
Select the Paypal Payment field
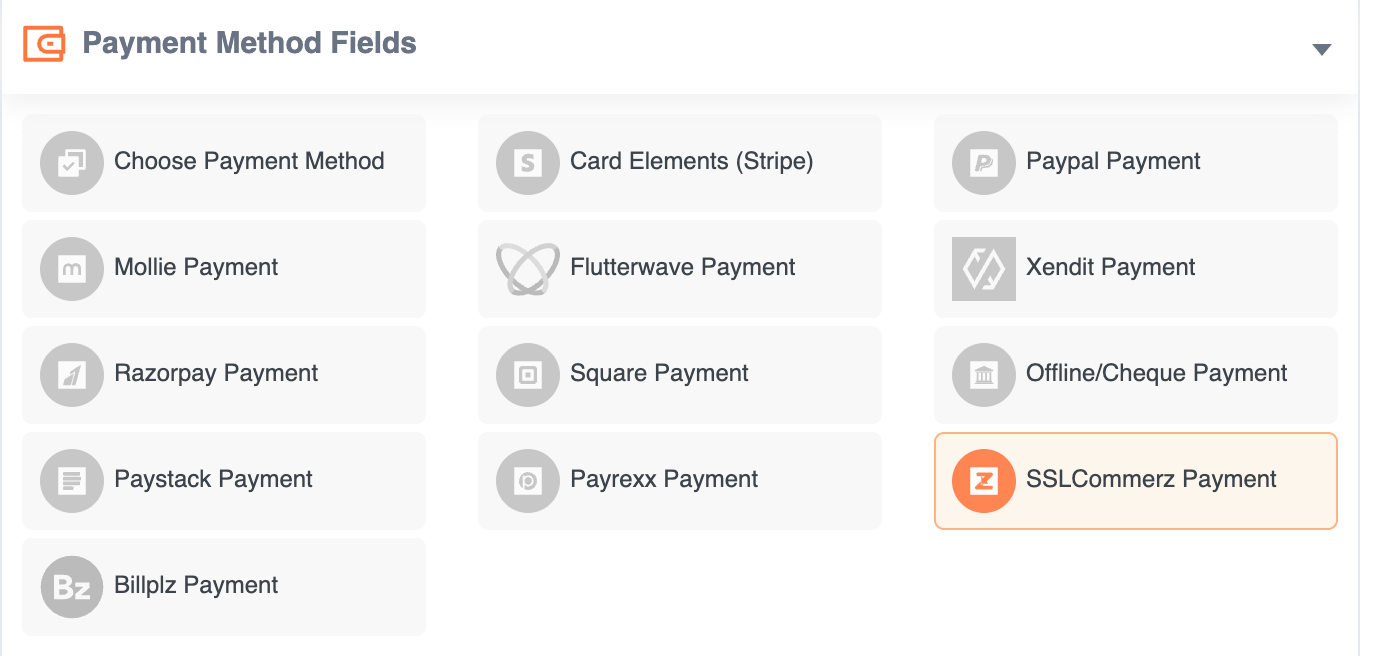point(1135,162)
